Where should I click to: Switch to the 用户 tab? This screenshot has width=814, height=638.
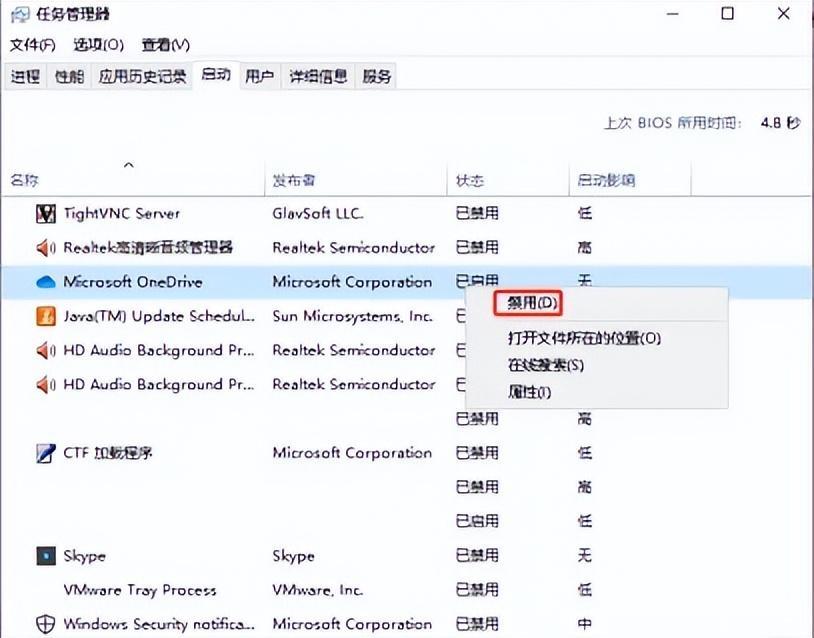point(260,77)
